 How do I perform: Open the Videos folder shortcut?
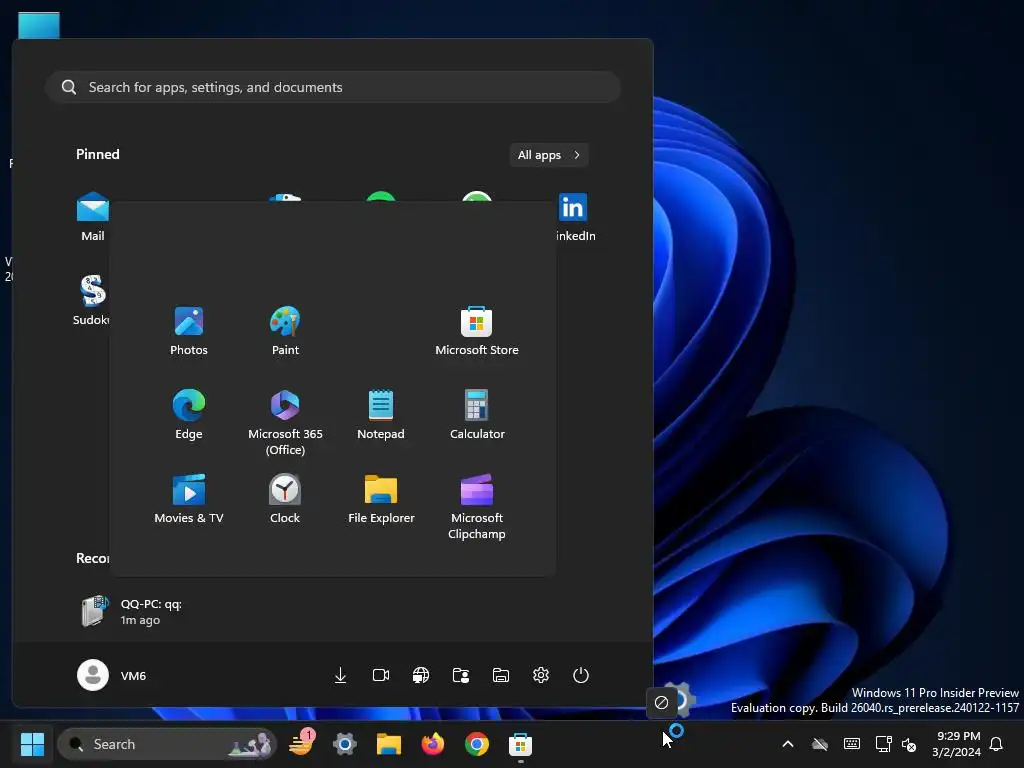[x=381, y=675]
